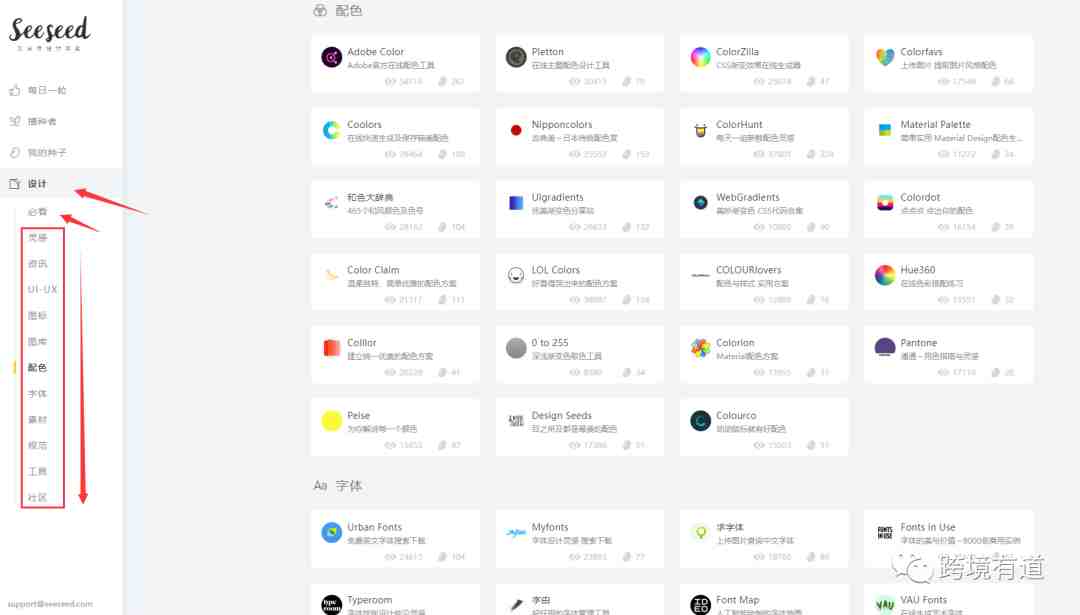This screenshot has width=1080, height=615.
Task: Click the Urban Fonts icon
Action: (331, 532)
